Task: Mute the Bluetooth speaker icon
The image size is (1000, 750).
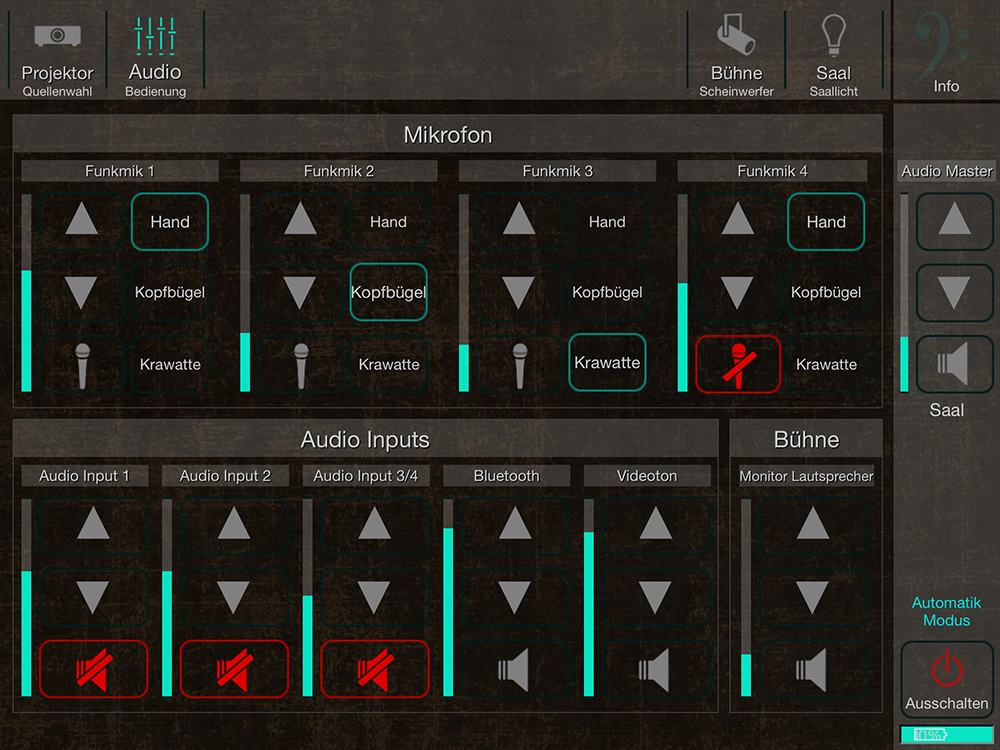Action: point(514,668)
